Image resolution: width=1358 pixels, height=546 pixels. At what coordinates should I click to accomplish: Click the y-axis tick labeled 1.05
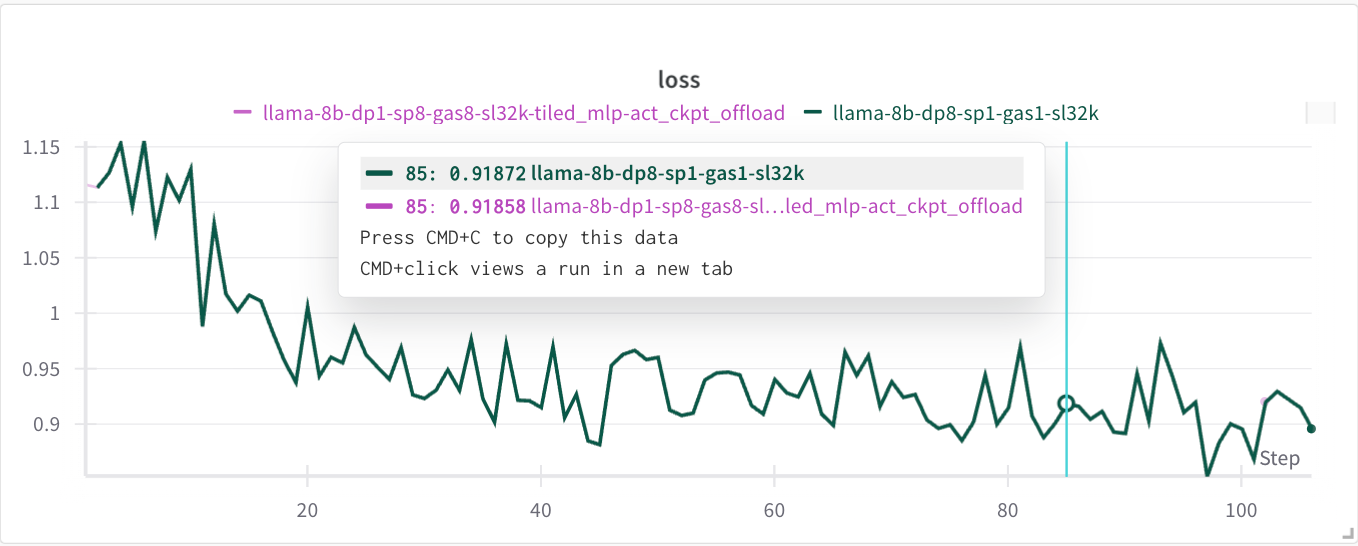40,258
